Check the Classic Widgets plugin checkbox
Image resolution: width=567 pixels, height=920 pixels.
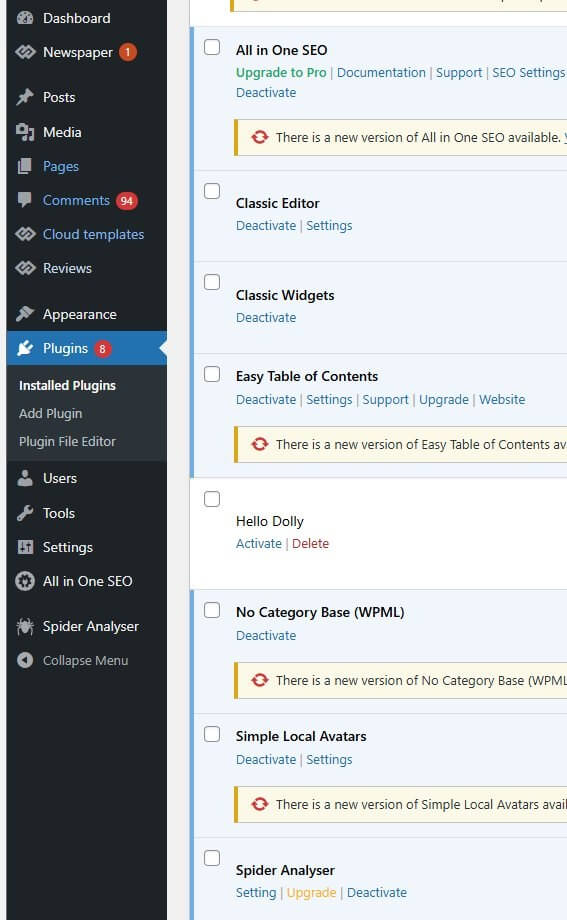(x=212, y=282)
